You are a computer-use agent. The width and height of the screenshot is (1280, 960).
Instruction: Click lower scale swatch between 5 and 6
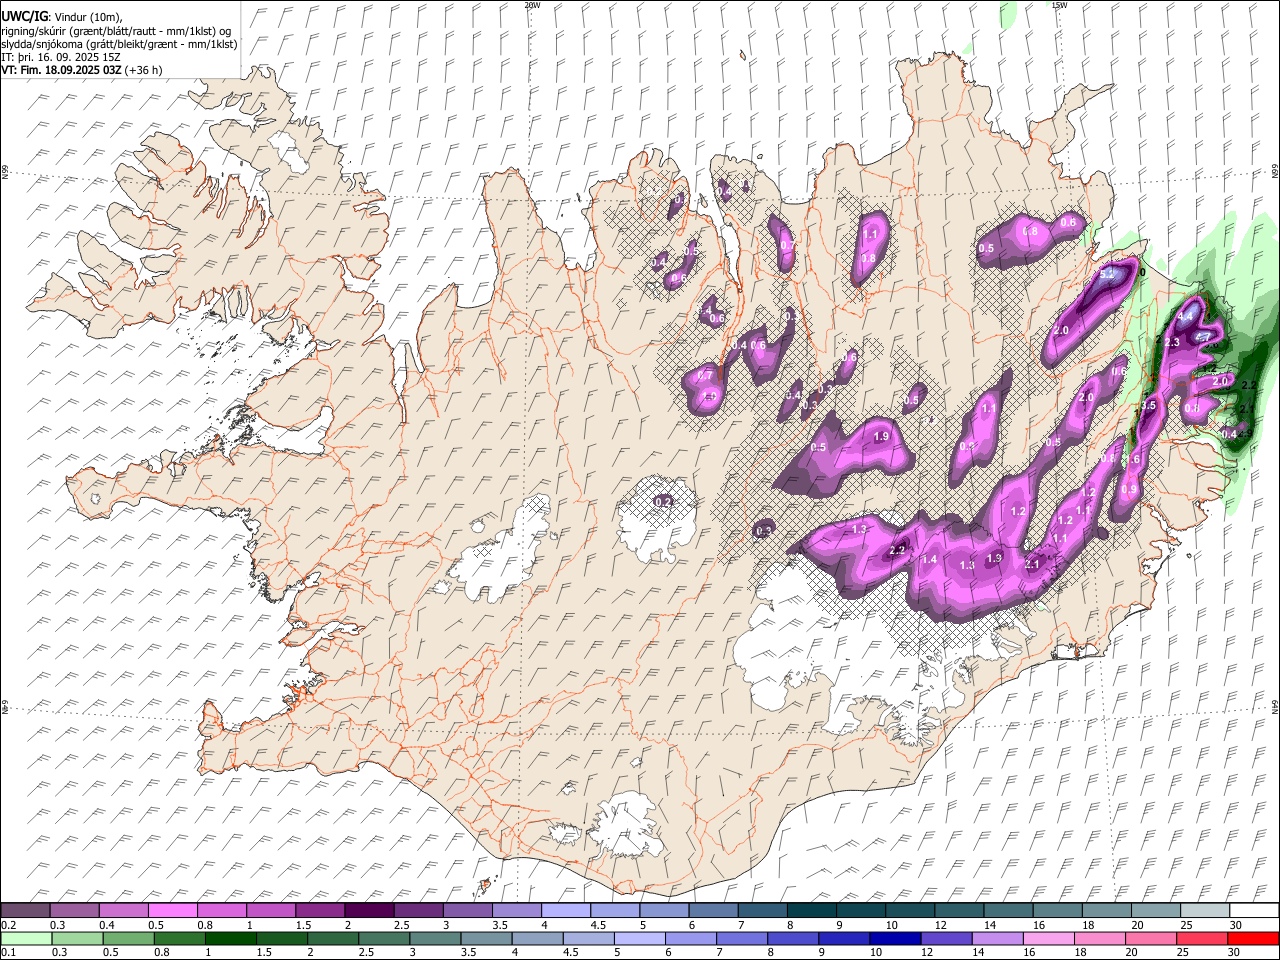[x=639, y=939]
